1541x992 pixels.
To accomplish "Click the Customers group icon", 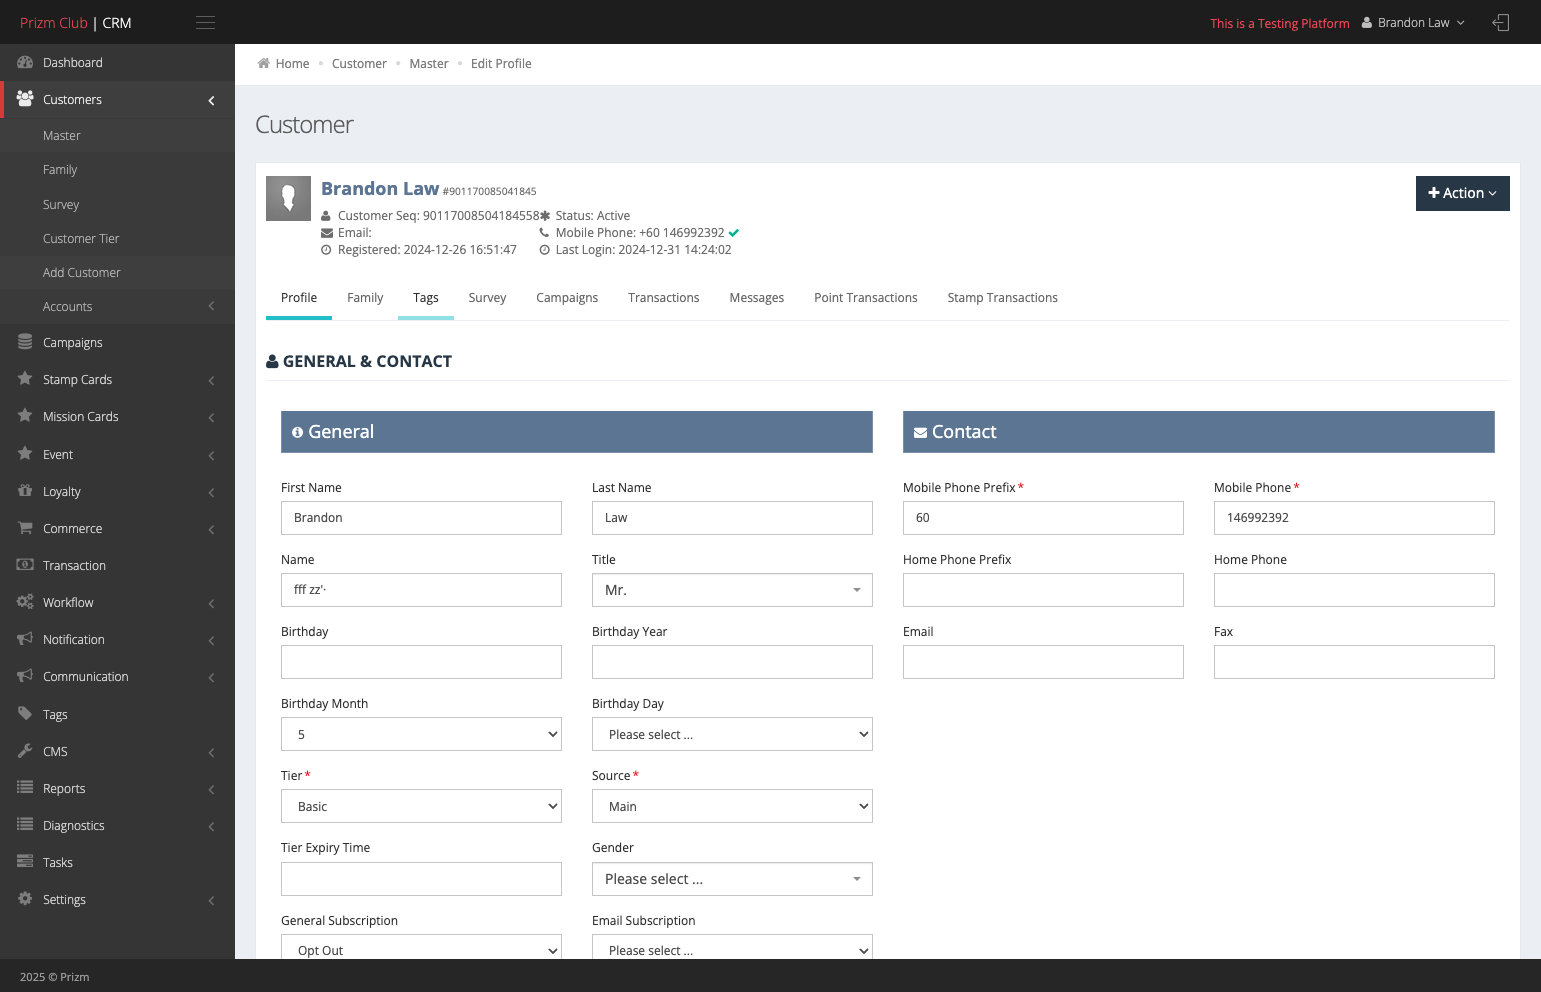I will pos(25,99).
